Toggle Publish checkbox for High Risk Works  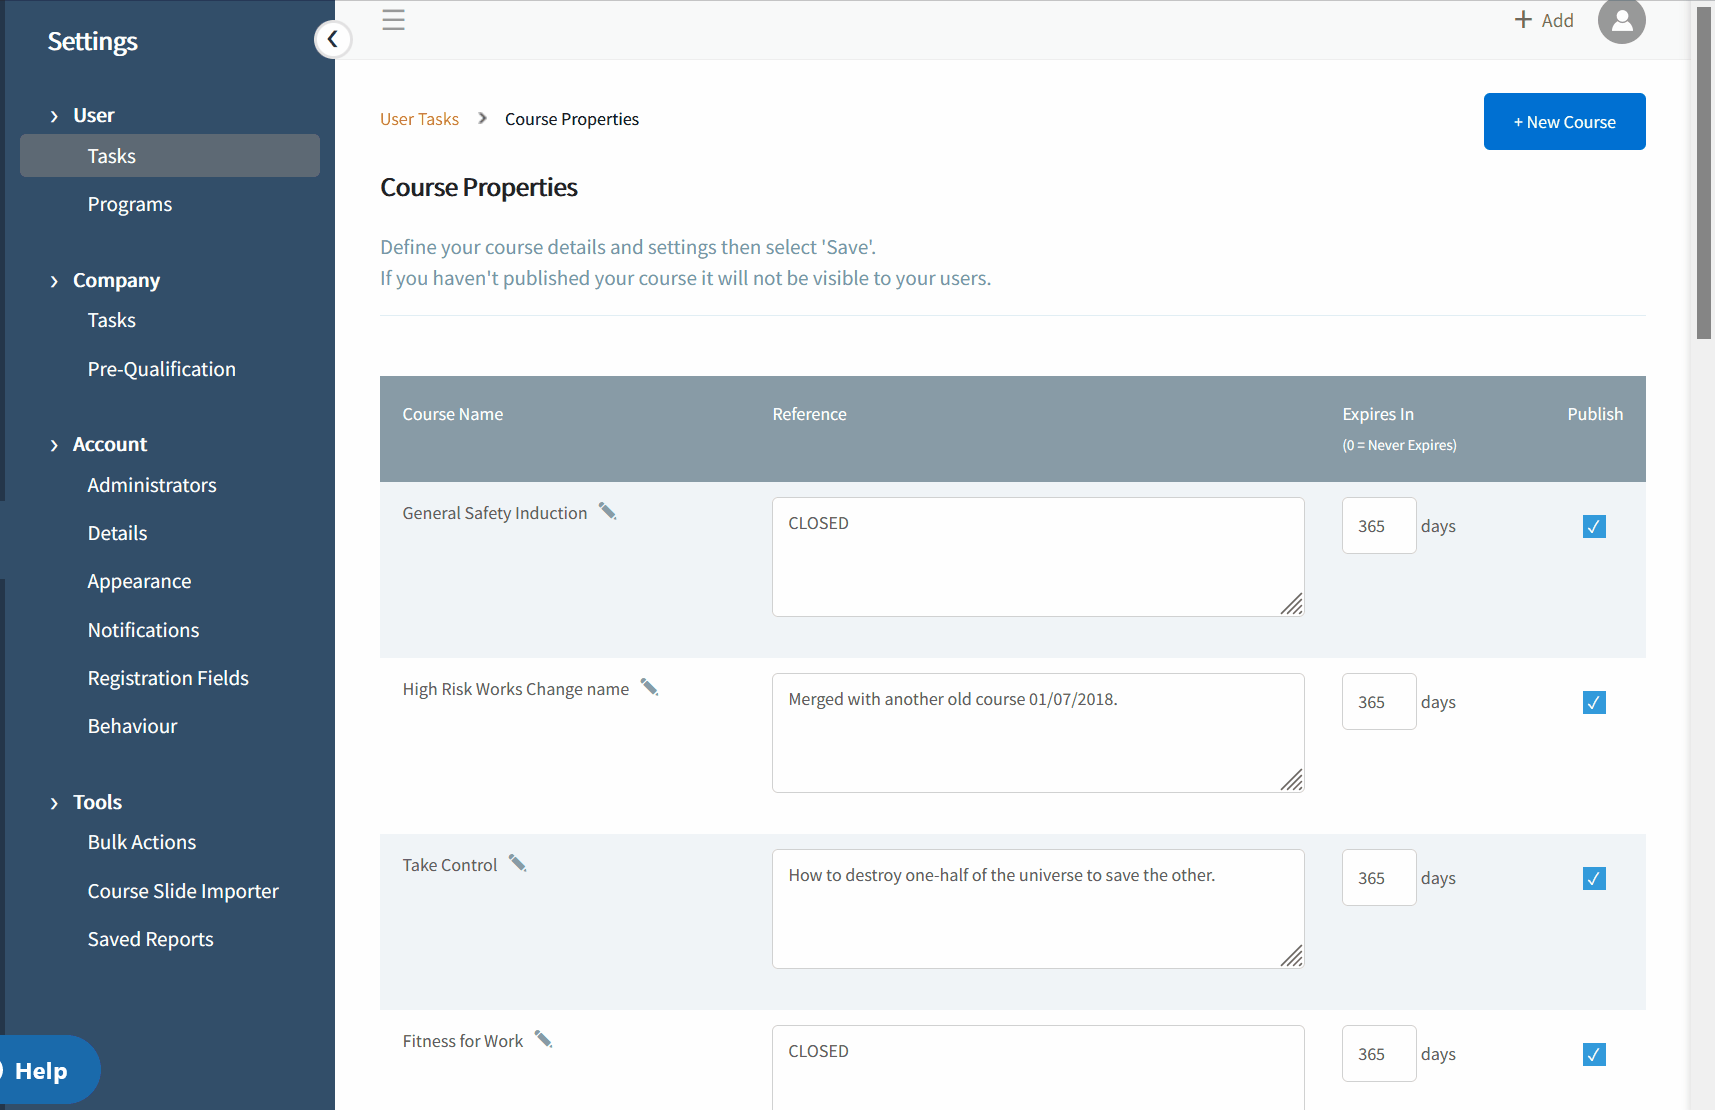tap(1594, 702)
